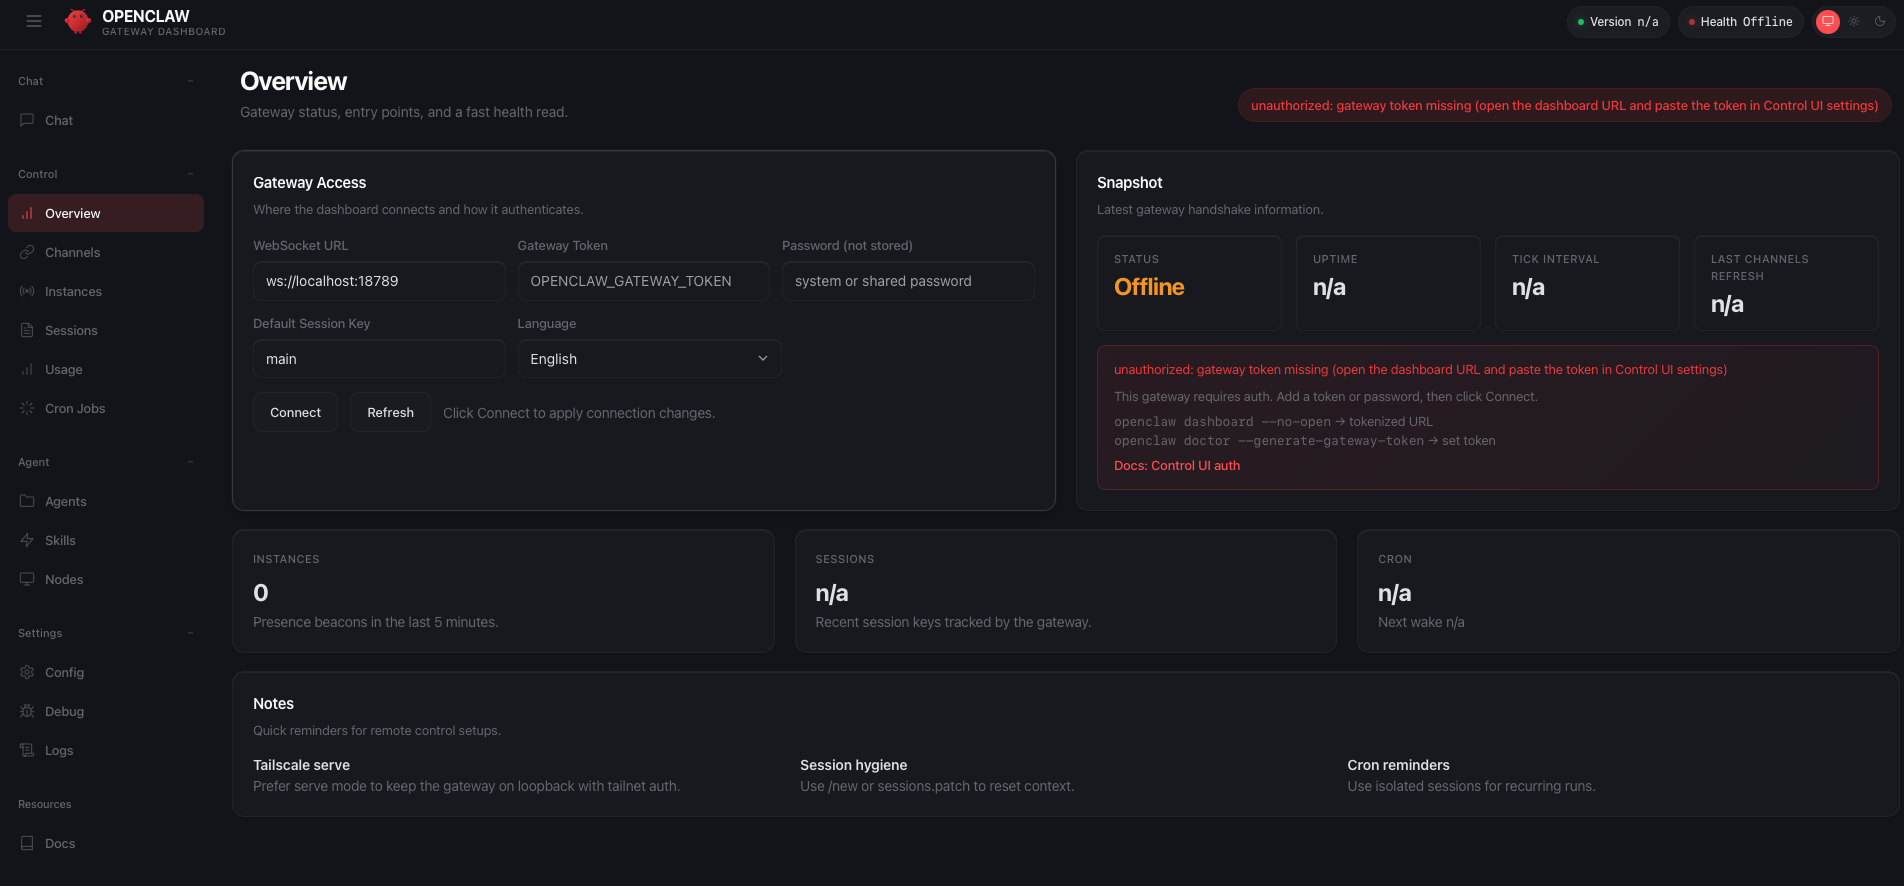Click the Debug bug icon

(x=27, y=711)
